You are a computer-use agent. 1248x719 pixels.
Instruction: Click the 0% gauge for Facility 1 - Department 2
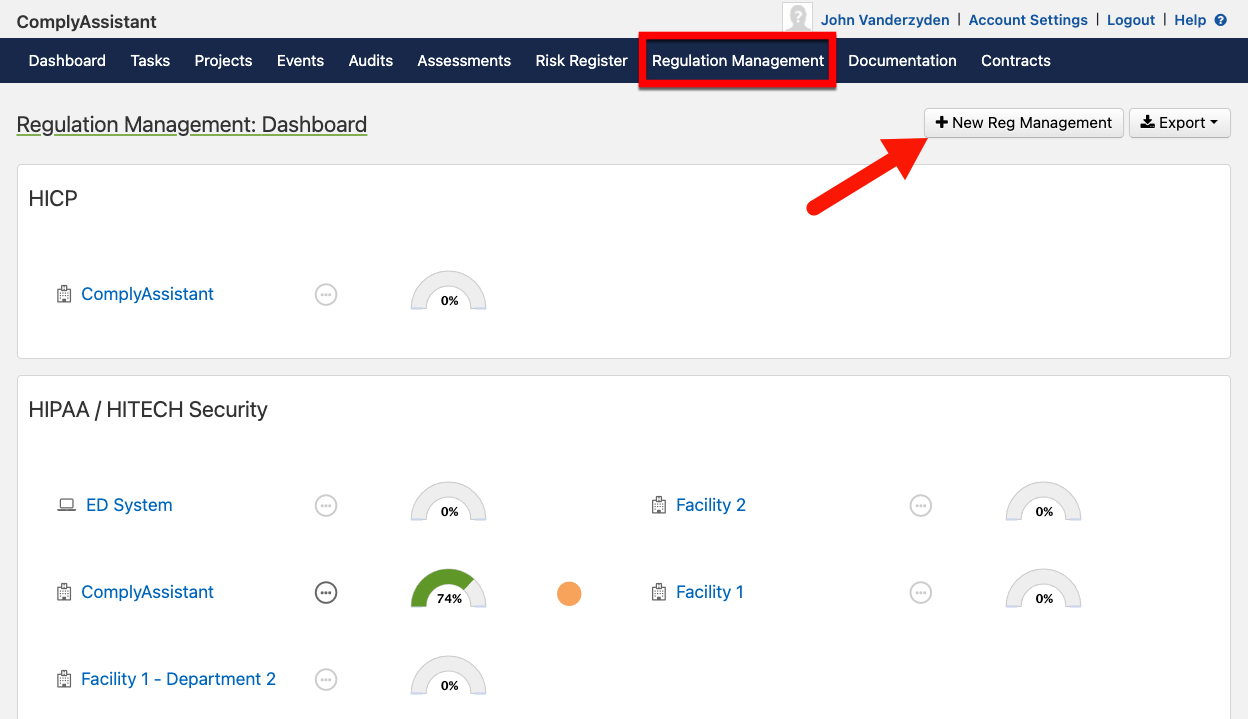click(x=449, y=676)
